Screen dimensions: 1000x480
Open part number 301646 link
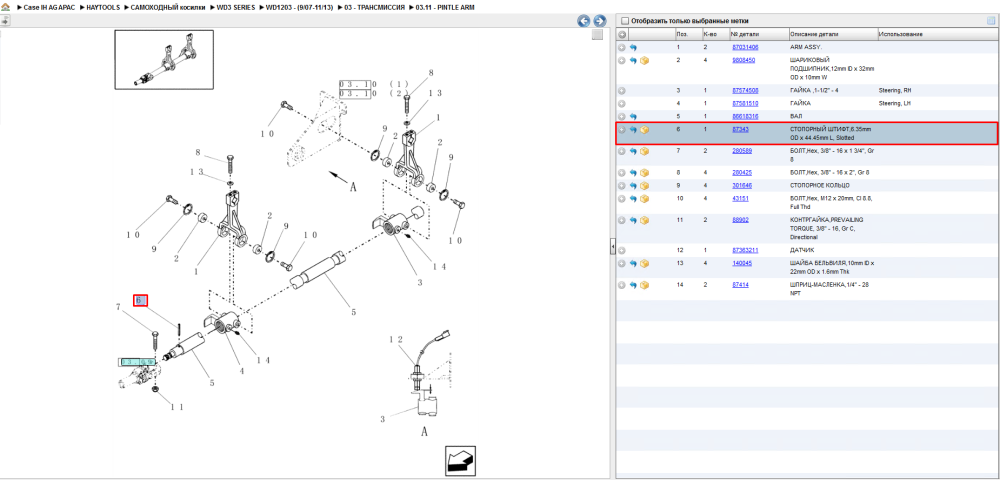pyautogui.click(x=742, y=185)
